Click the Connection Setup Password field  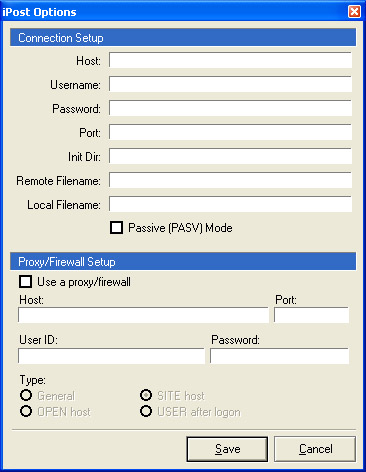(230, 108)
